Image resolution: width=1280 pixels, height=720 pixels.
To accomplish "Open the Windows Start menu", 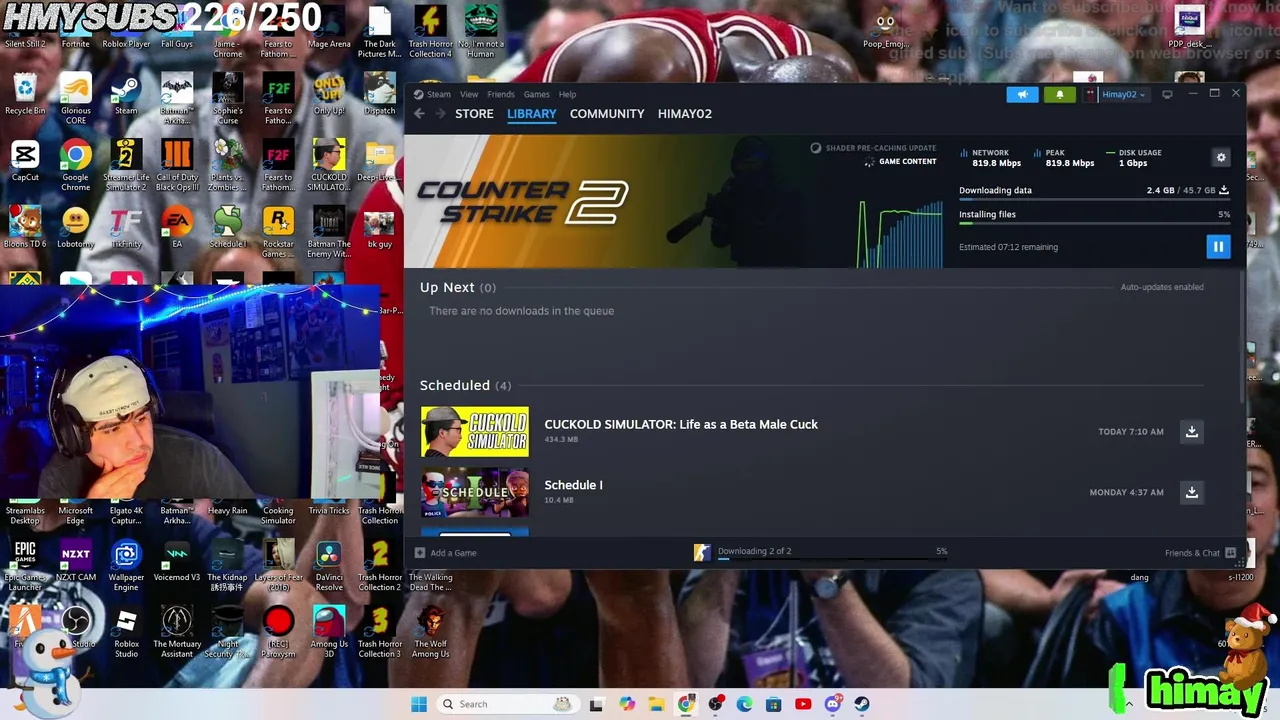I will coord(419,704).
